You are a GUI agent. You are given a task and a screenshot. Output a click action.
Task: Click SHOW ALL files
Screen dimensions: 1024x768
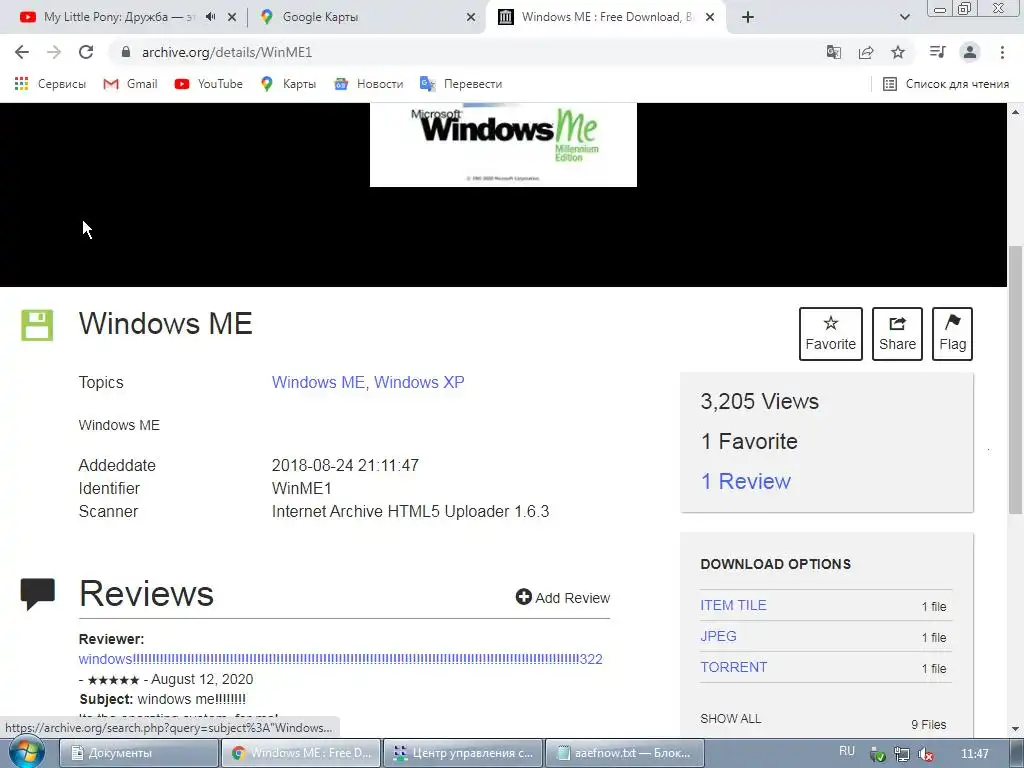[731, 718]
